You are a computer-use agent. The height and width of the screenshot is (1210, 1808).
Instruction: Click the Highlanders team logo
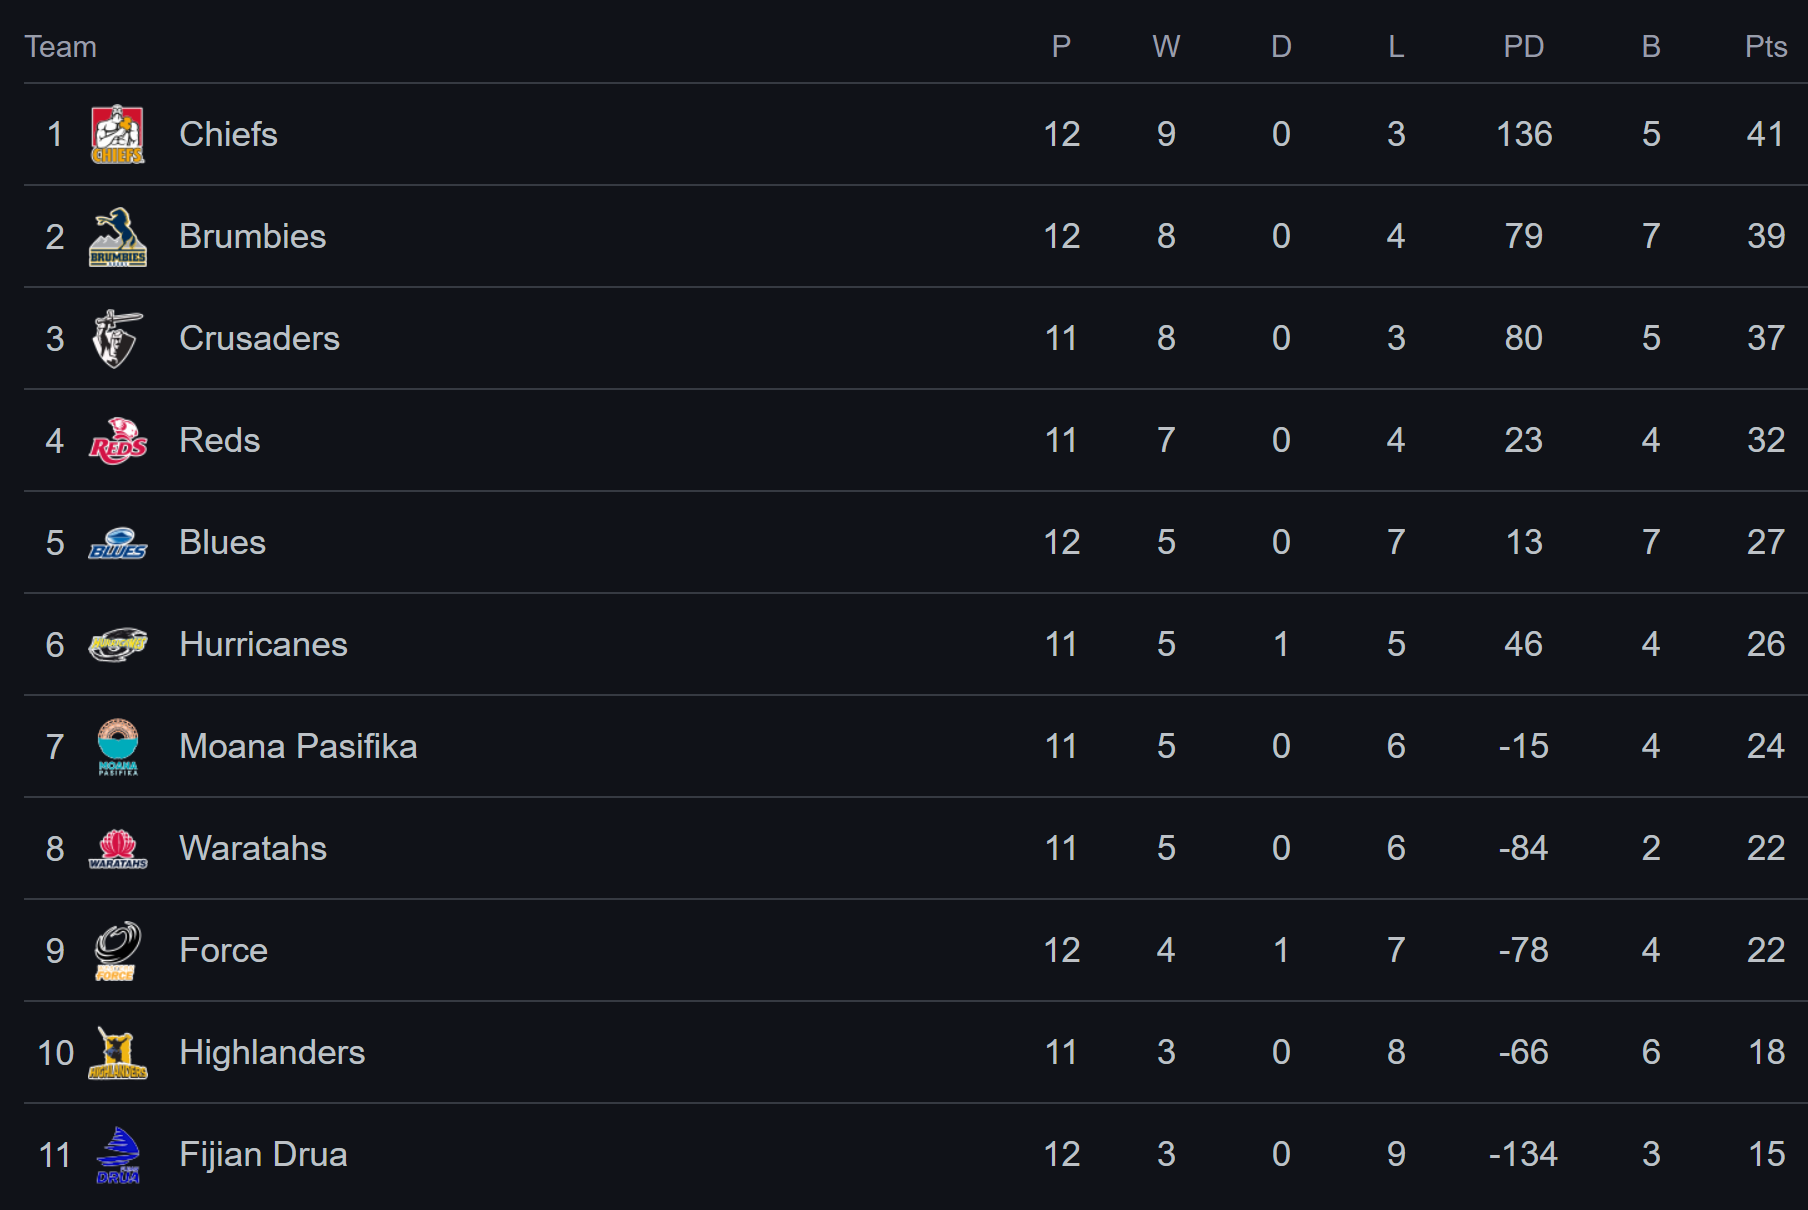point(118,1053)
